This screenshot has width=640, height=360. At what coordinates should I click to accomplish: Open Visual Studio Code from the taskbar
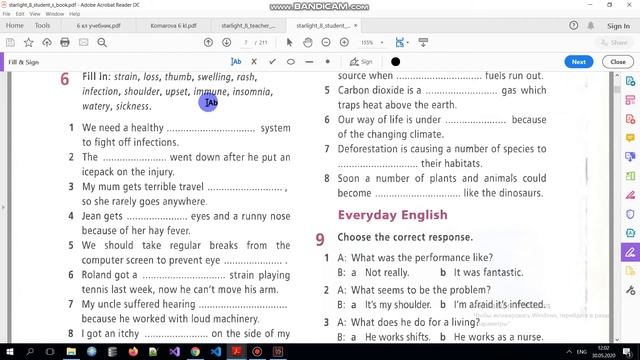[x=216, y=351]
